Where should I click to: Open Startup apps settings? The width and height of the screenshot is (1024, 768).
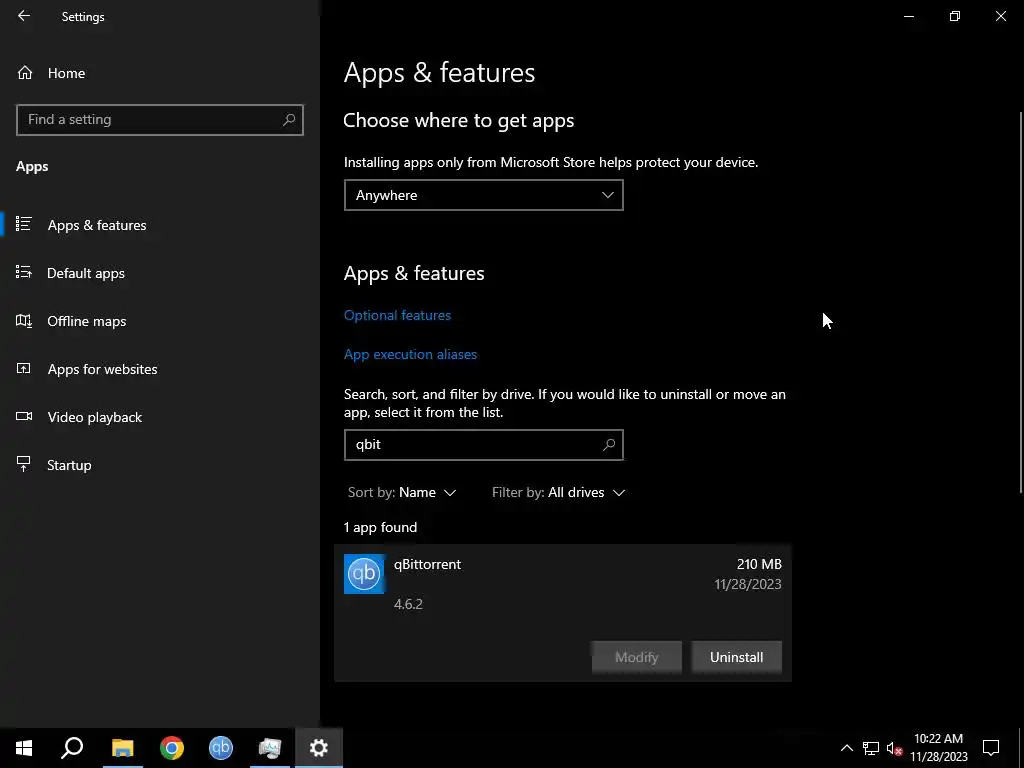click(x=69, y=465)
